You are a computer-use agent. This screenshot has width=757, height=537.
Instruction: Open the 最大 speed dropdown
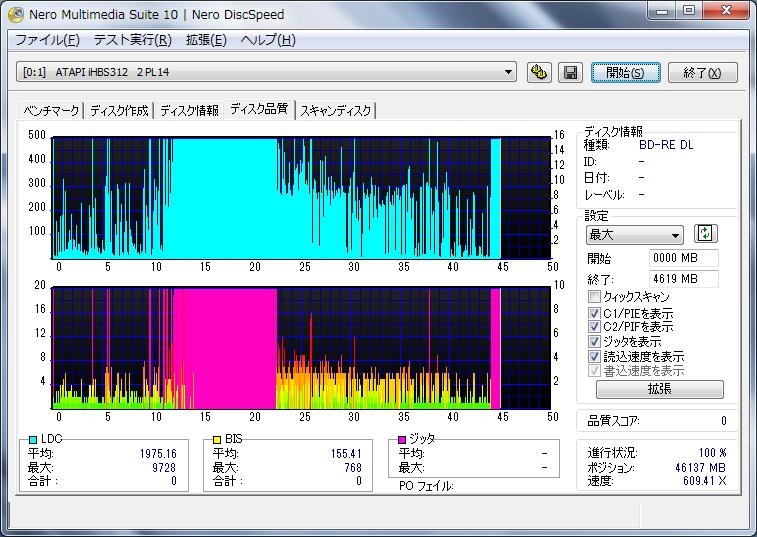click(x=634, y=235)
